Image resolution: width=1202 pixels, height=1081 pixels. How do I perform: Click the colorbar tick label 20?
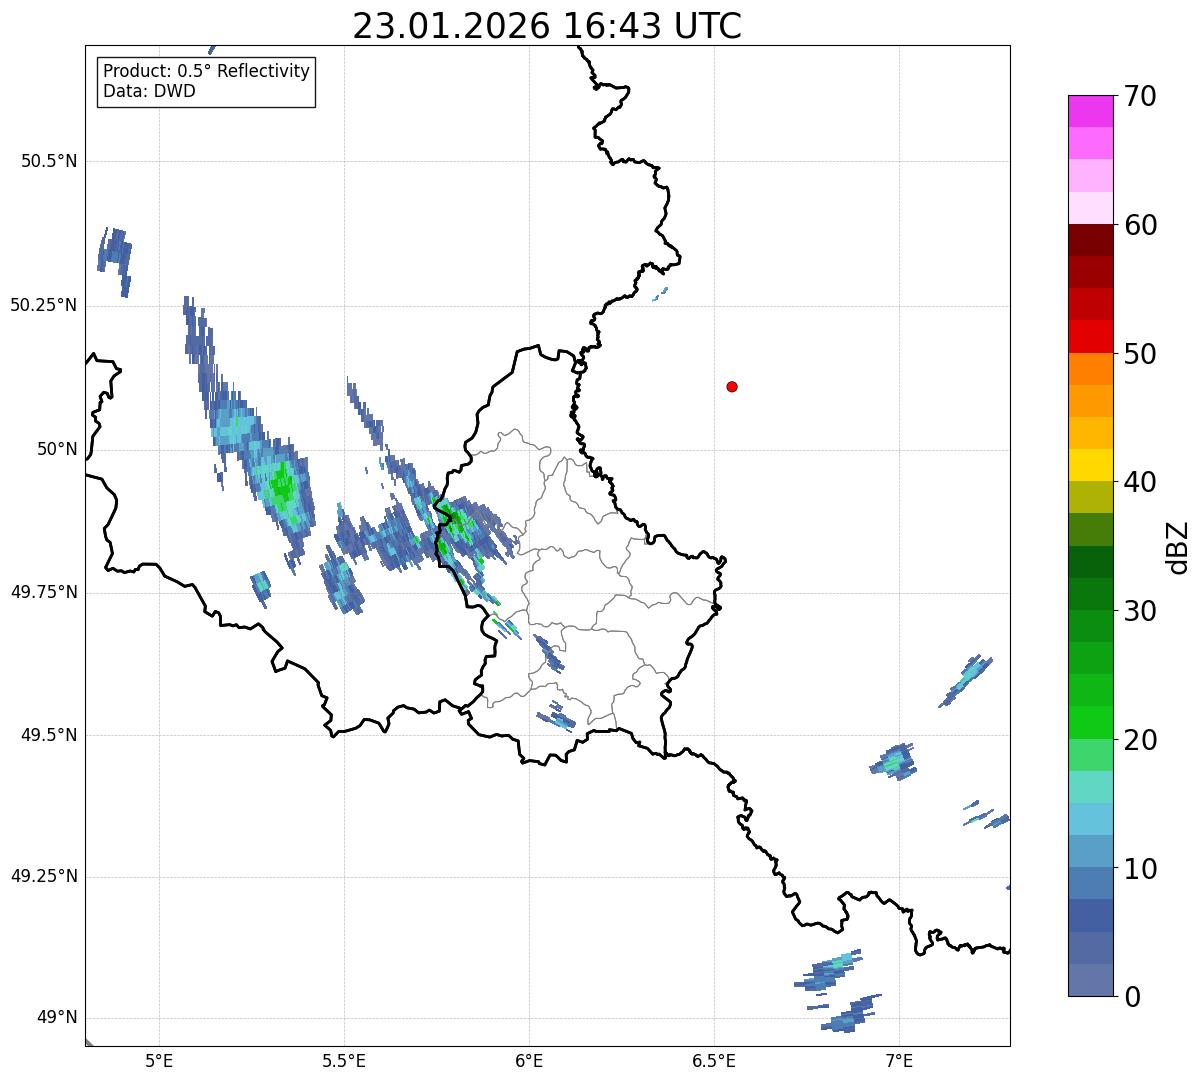(1140, 740)
